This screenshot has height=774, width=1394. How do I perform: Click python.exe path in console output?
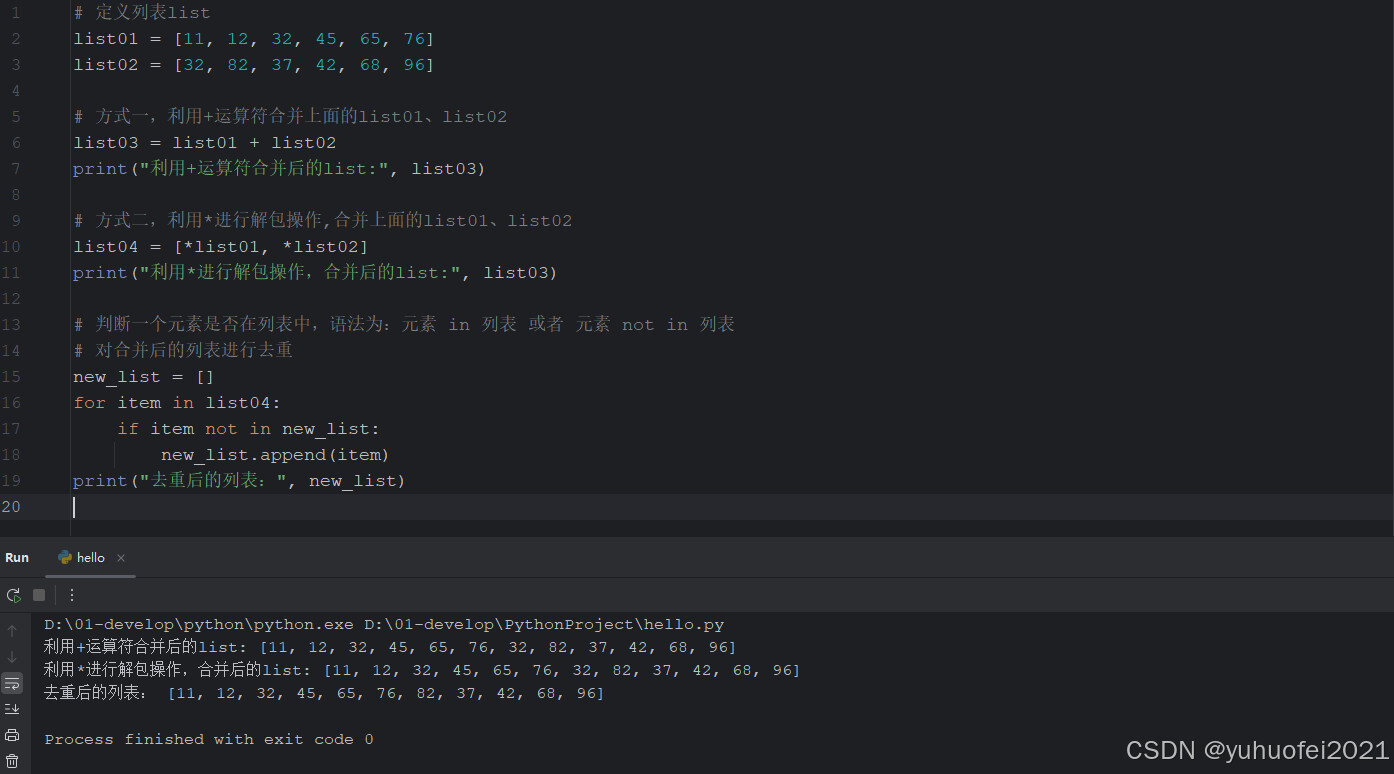[199, 625]
